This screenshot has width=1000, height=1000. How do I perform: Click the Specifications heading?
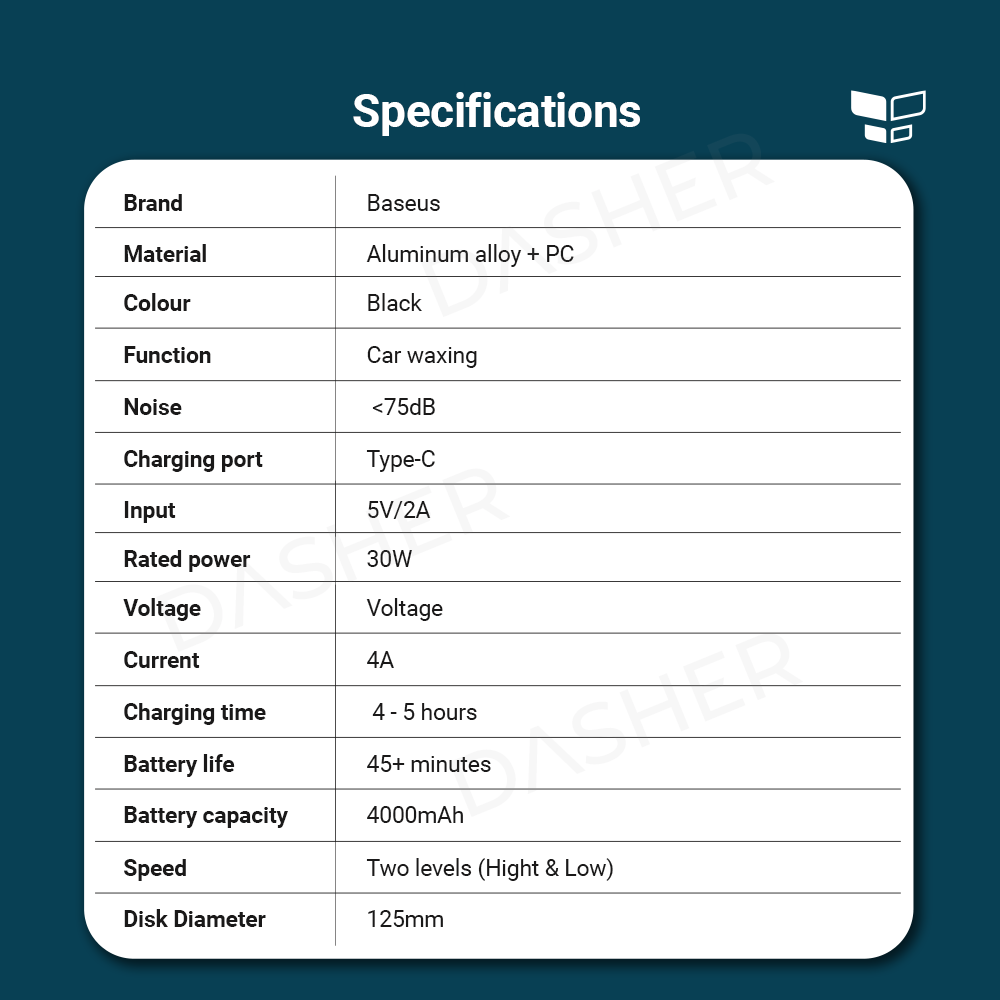(x=496, y=111)
